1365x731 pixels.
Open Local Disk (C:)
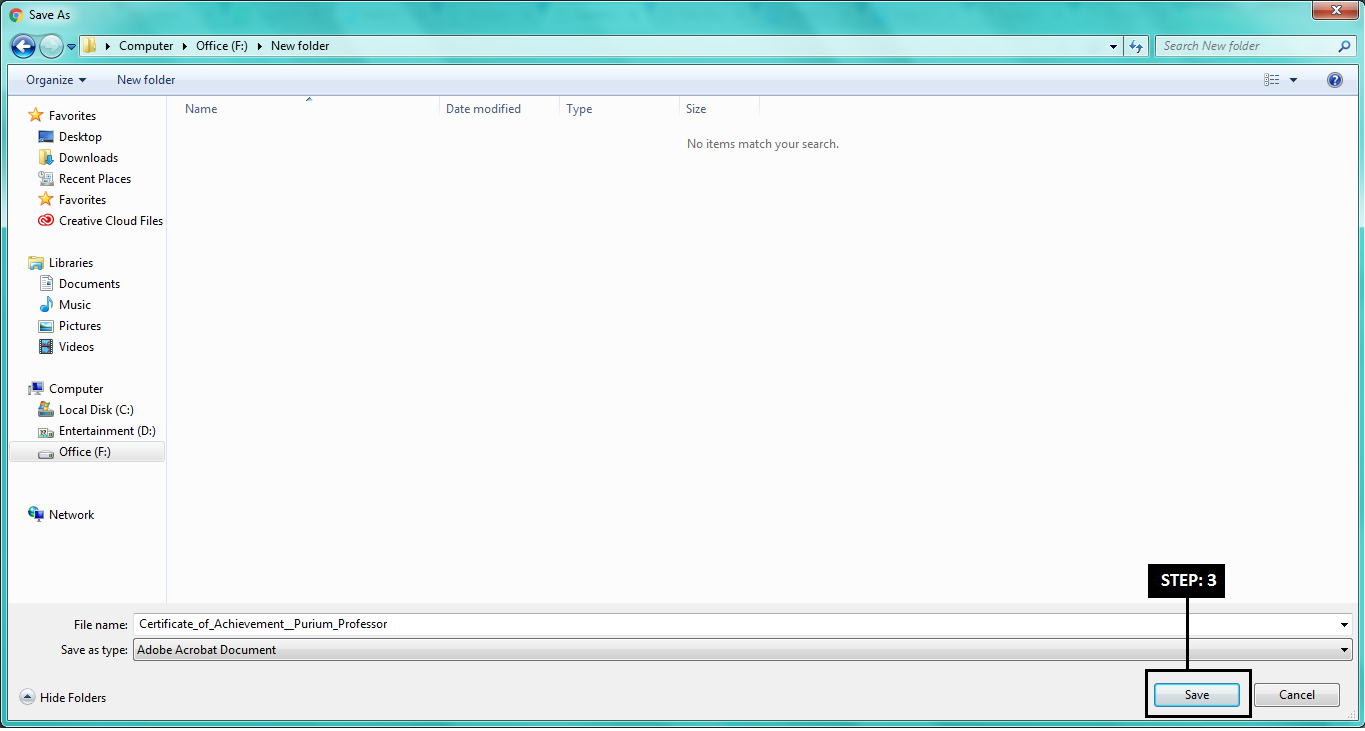point(96,410)
